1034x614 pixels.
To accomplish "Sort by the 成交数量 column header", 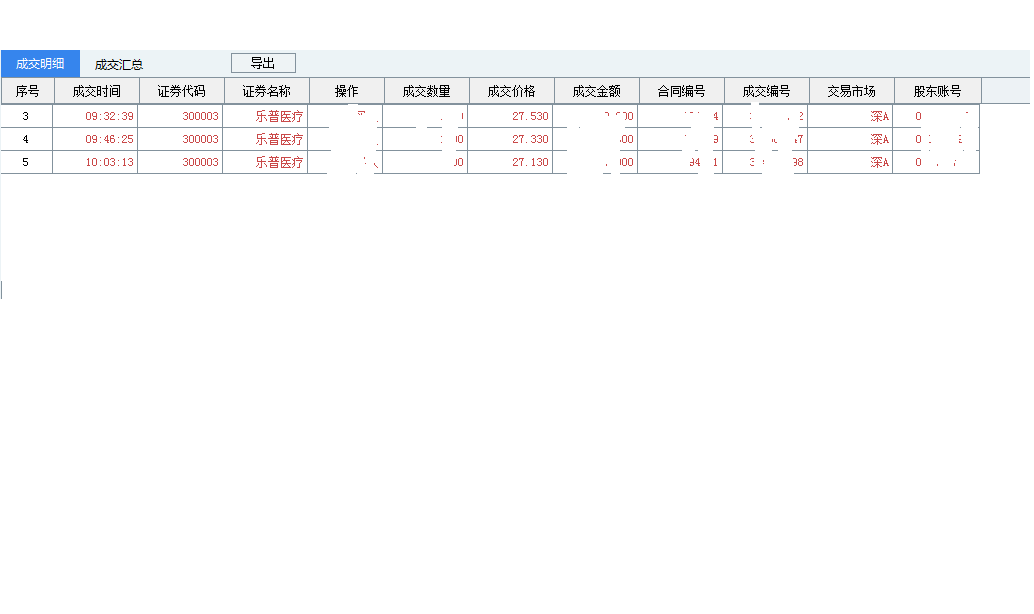I will tap(427, 91).
